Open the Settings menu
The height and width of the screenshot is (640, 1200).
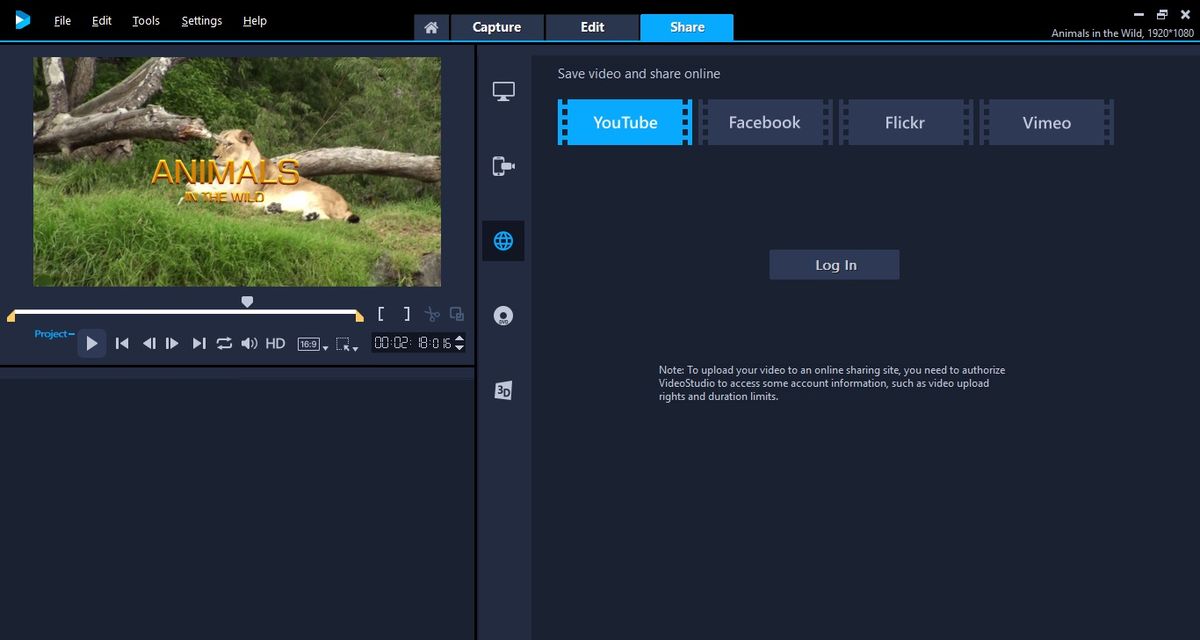201,20
